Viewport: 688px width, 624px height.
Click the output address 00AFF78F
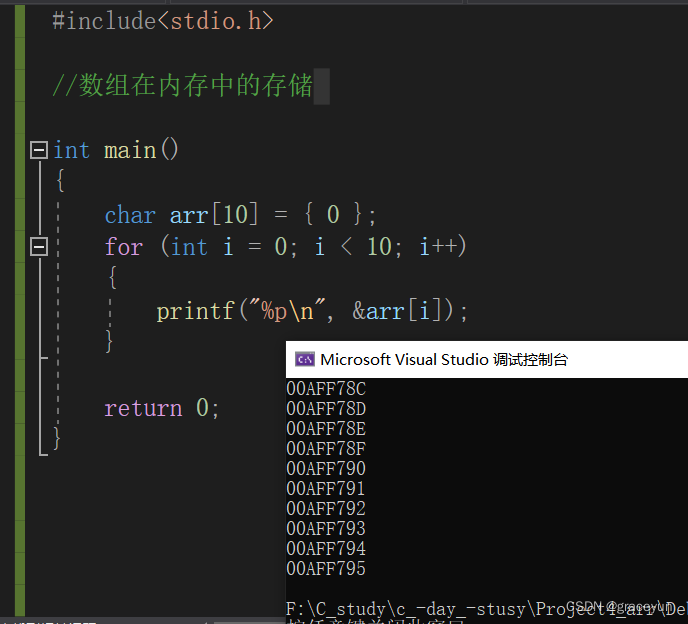tap(326, 449)
